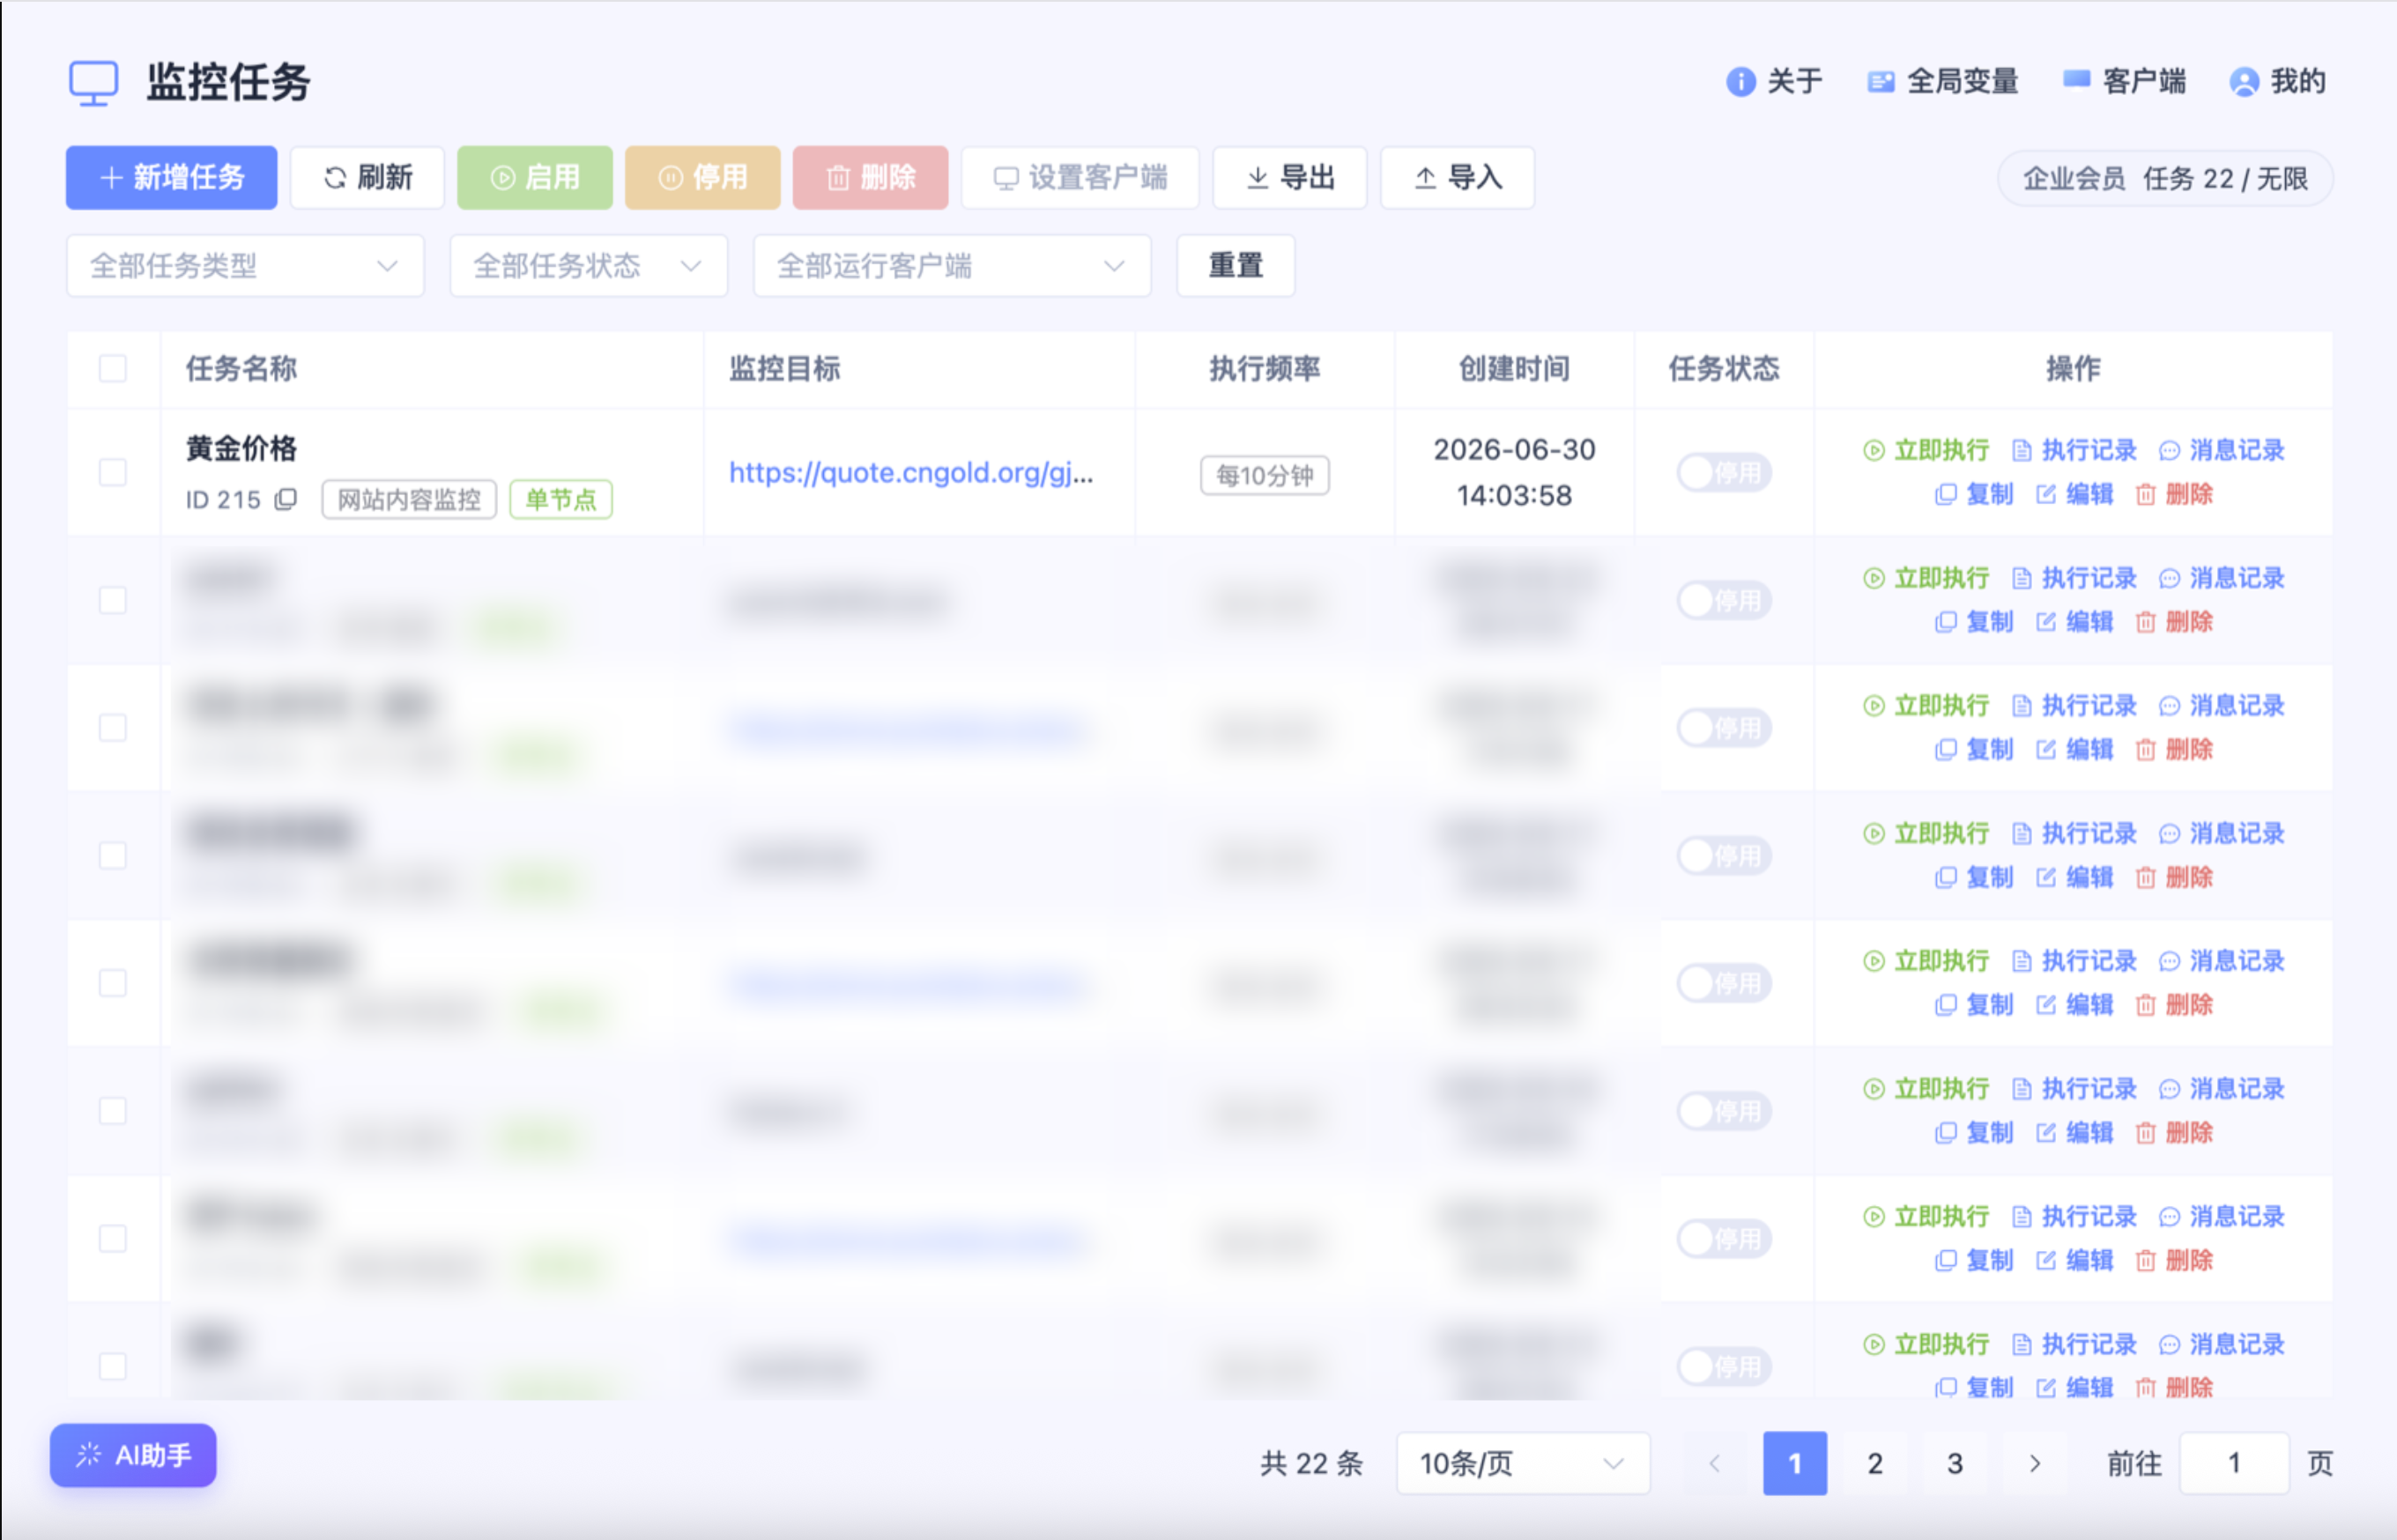Click the orange 停用 toolbar button
This screenshot has height=1540, width=2397.
coord(702,178)
